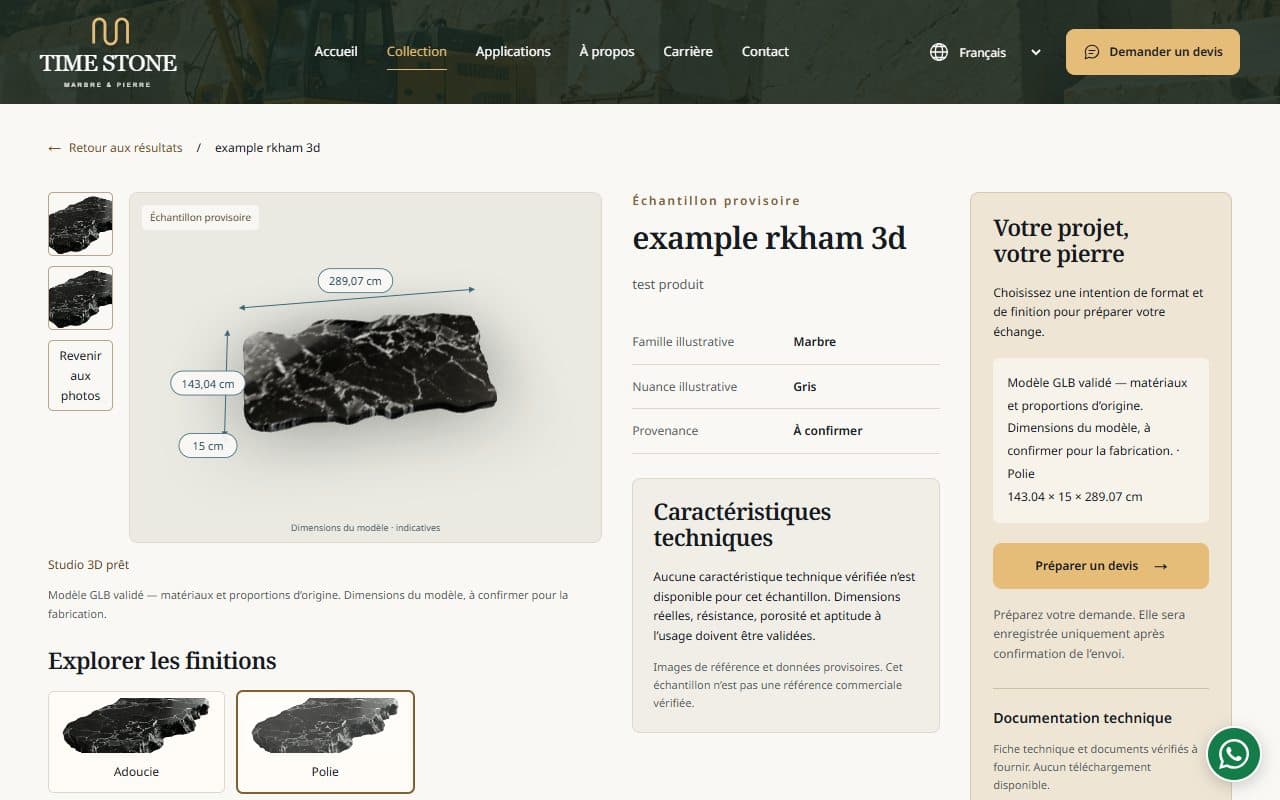The image size is (1280, 800).
Task: Click the Demander un devis button
Action: (x=1153, y=52)
